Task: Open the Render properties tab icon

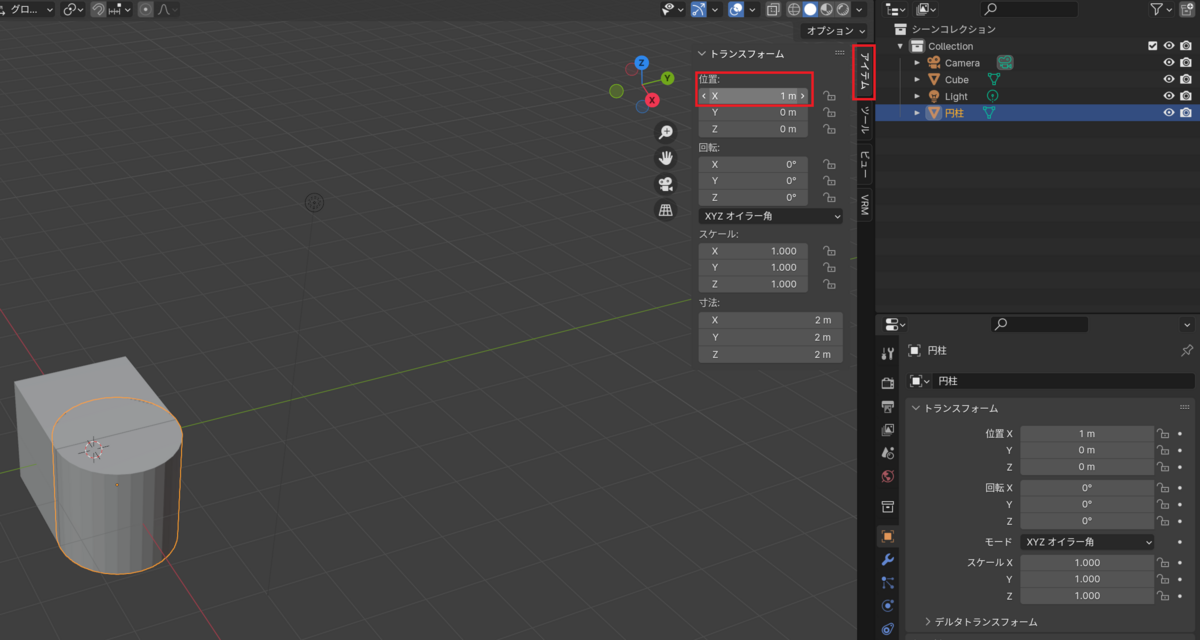Action: [887, 383]
